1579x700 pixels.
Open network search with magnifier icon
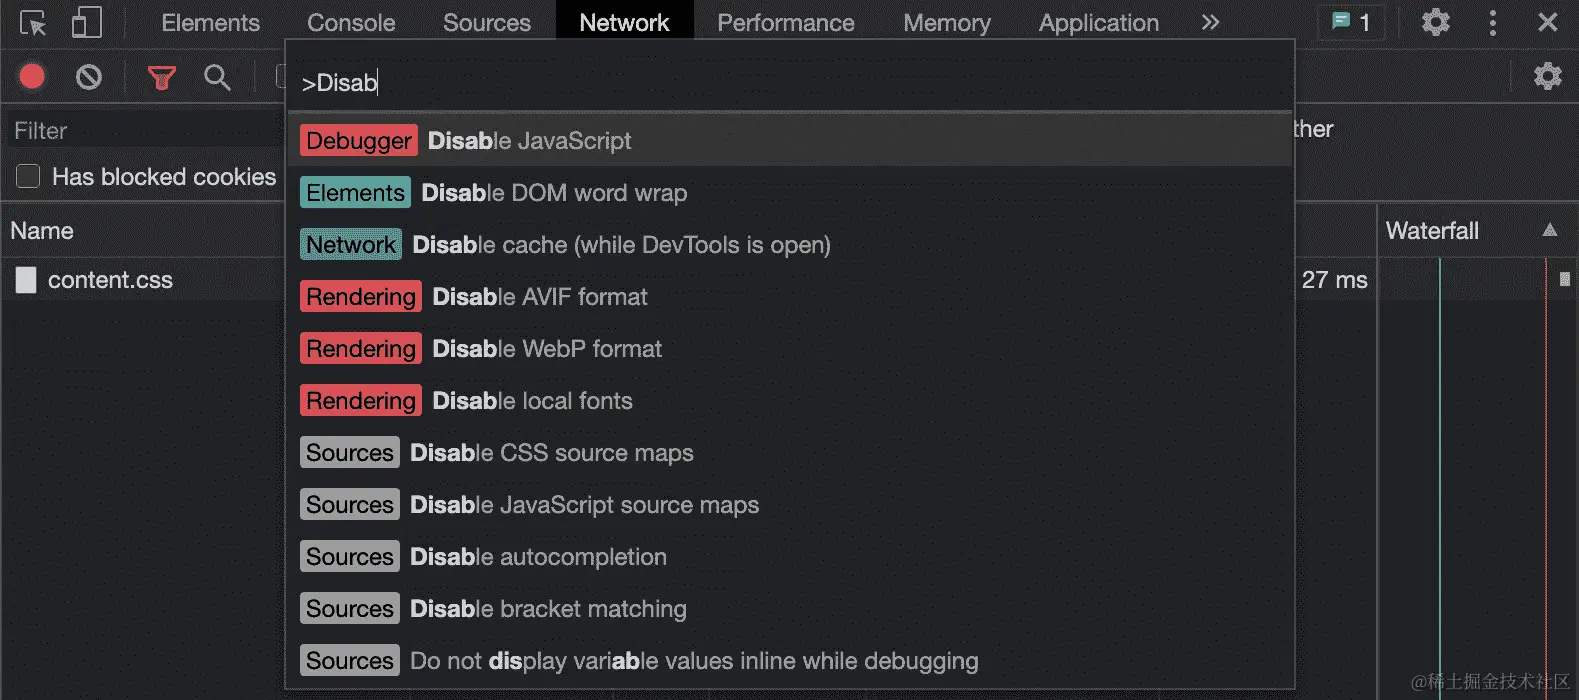217,77
